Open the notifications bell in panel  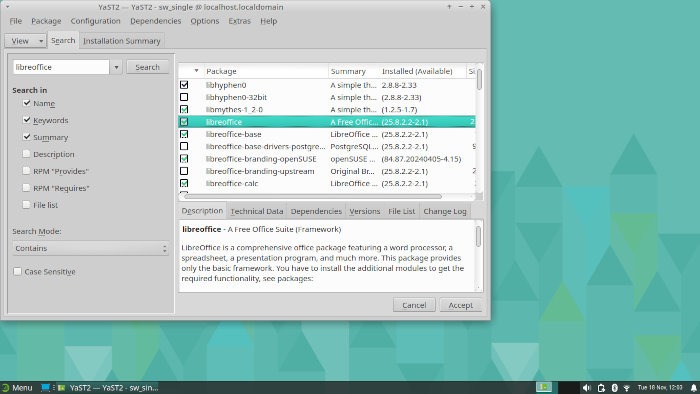pyautogui.click(x=694, y=388)
